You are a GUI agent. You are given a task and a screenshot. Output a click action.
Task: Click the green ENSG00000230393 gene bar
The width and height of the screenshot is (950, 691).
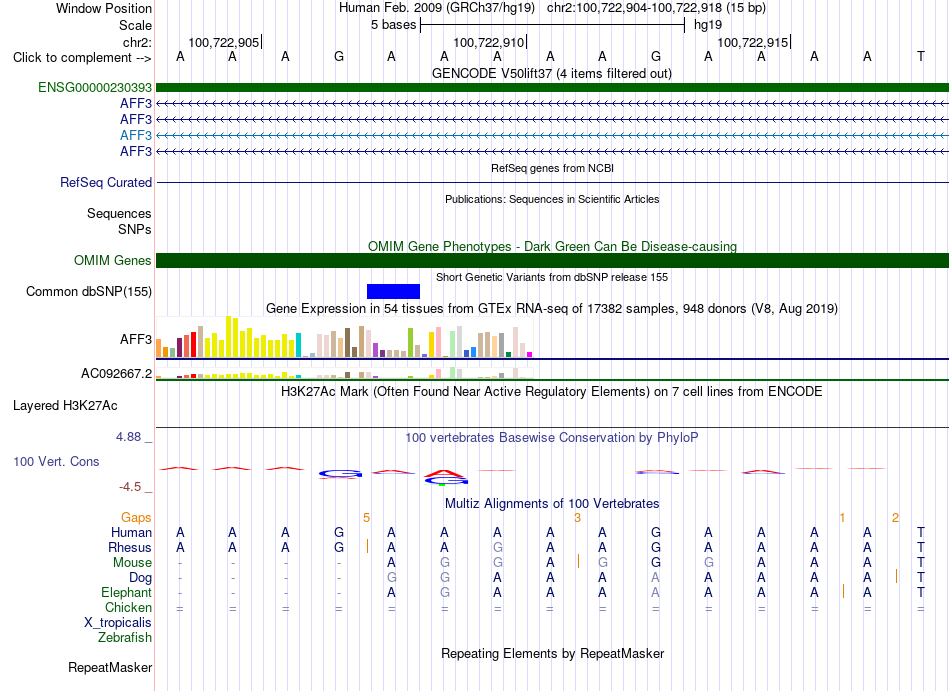click(552, 88)
